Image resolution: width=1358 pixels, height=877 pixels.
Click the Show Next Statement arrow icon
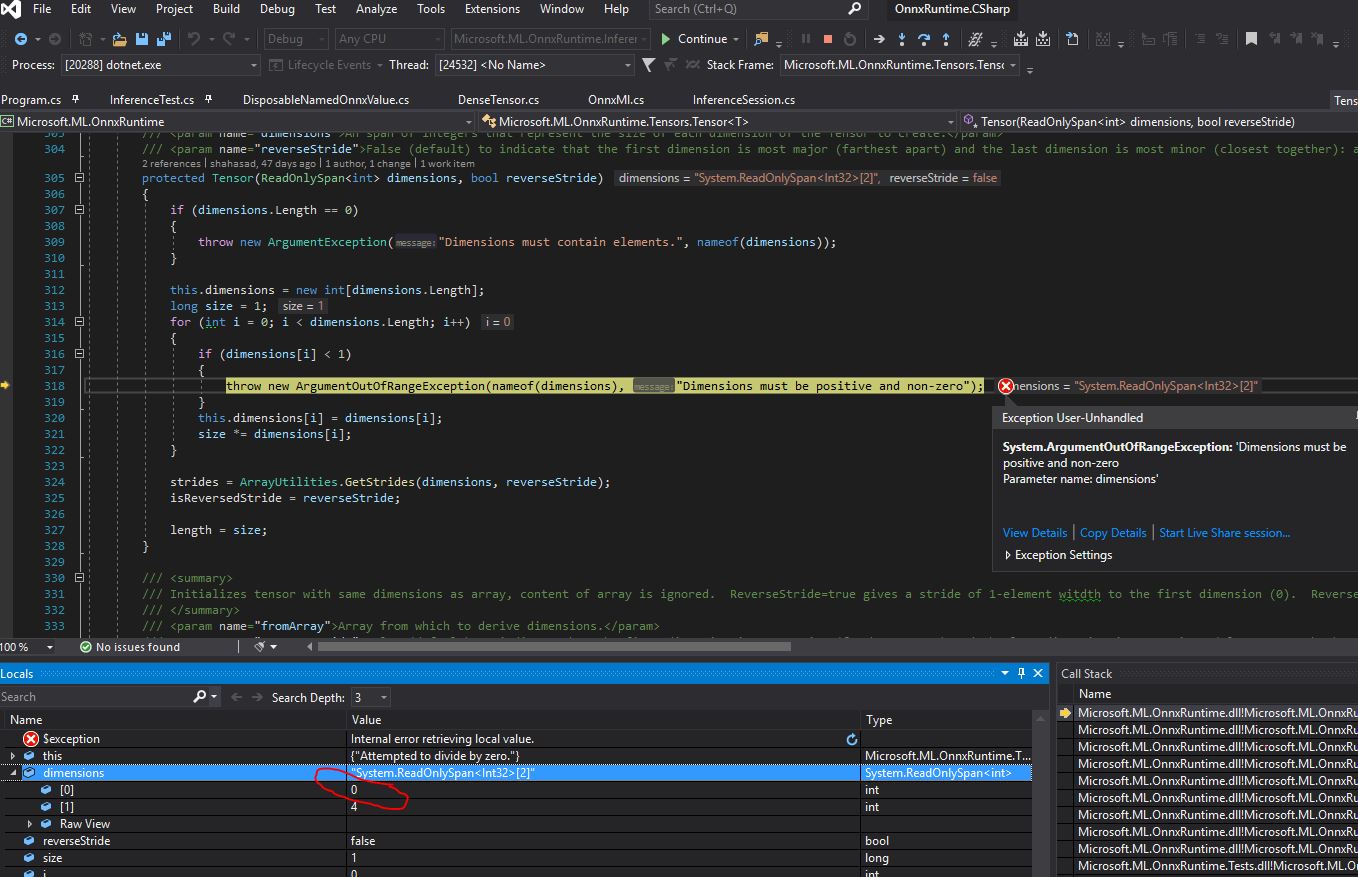878,38
